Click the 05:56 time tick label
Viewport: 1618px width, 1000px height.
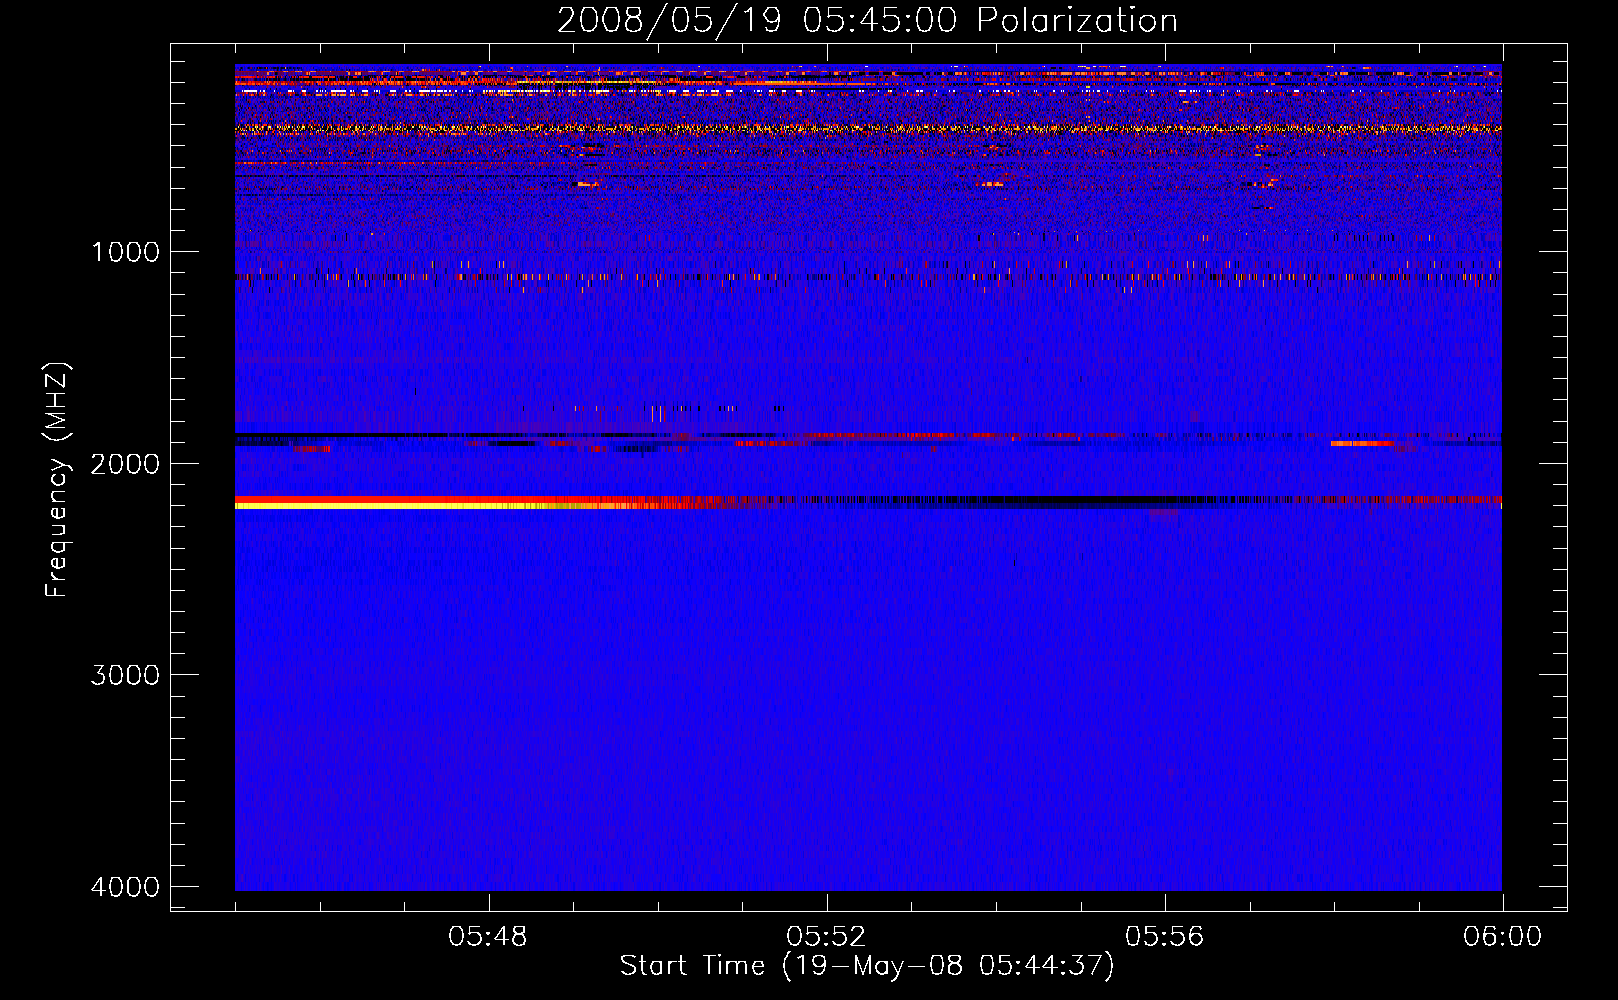point(1164,937)
